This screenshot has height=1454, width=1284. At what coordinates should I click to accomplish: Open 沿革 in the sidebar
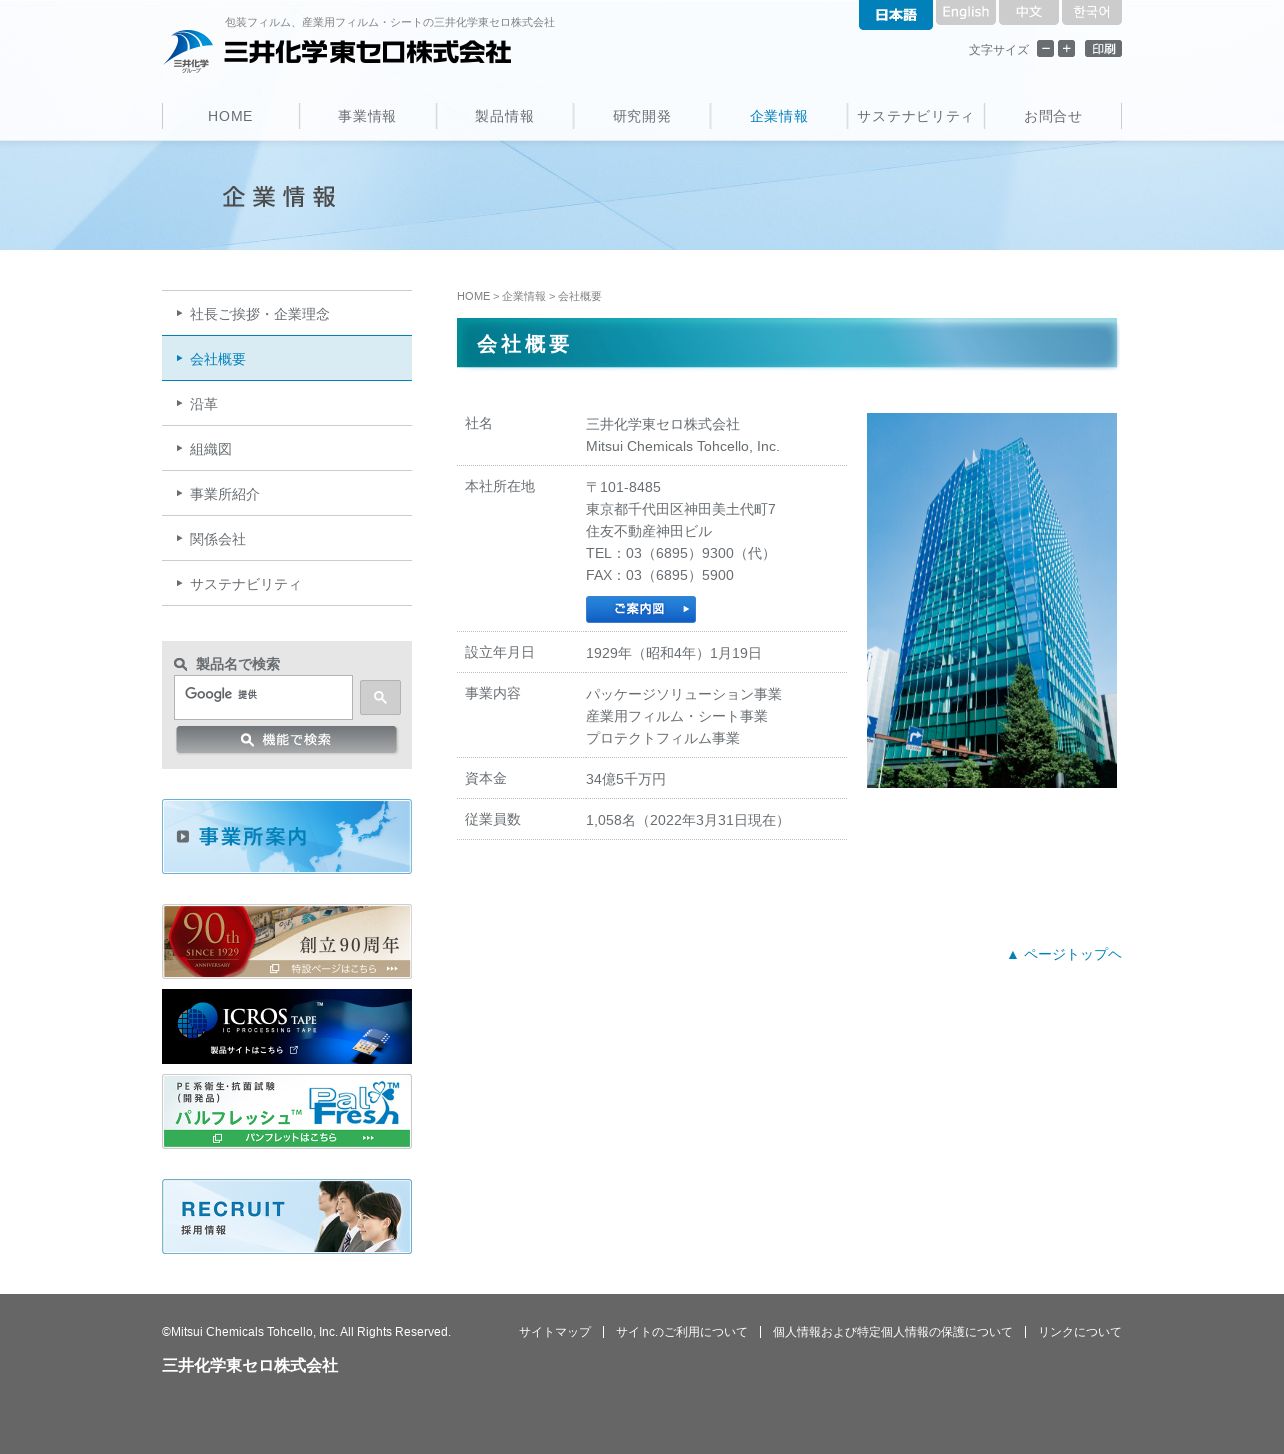tap(287, 404)
